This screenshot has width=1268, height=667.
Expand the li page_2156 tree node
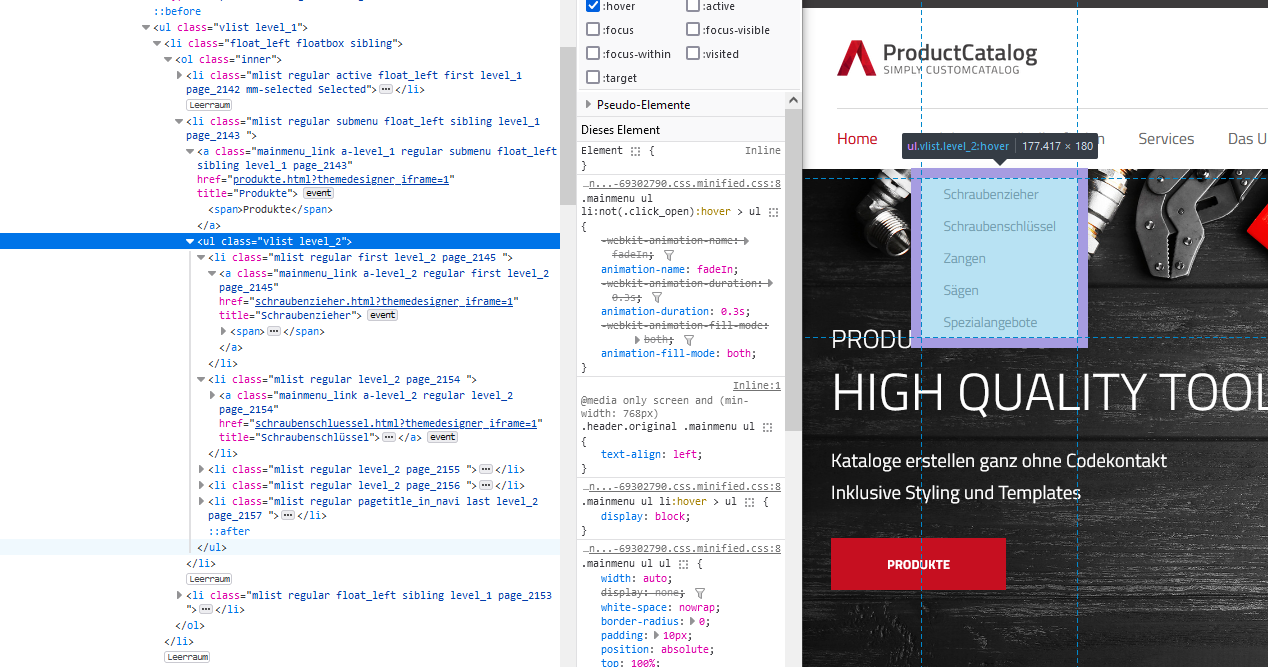pyautogui.click(x=202, y=485)
